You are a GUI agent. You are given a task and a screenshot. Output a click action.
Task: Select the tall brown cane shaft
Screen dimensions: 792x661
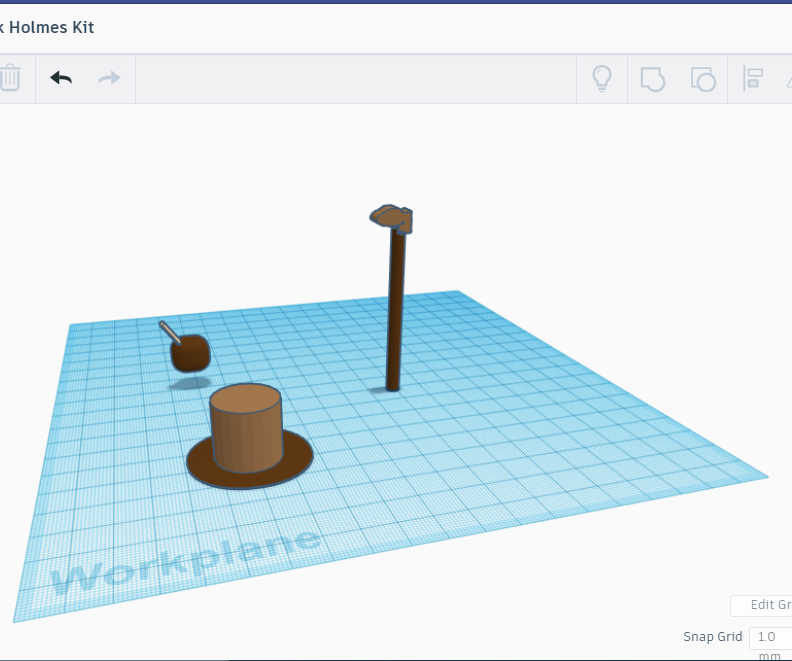tap(395, 311)
